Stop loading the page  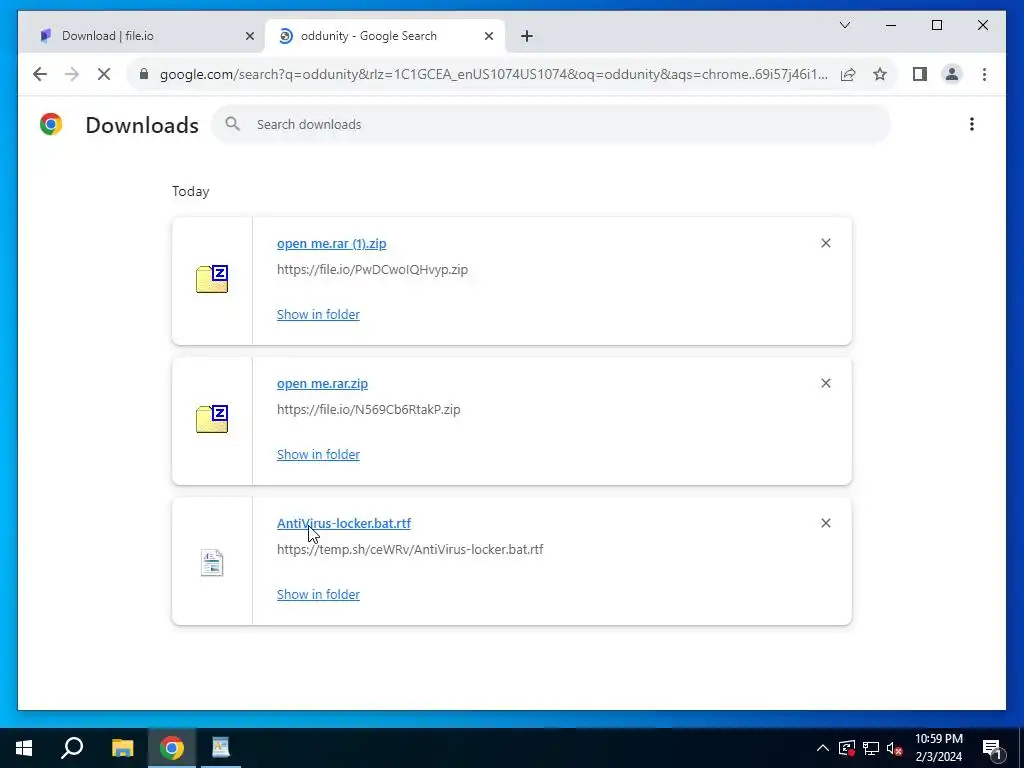(104, 74)
